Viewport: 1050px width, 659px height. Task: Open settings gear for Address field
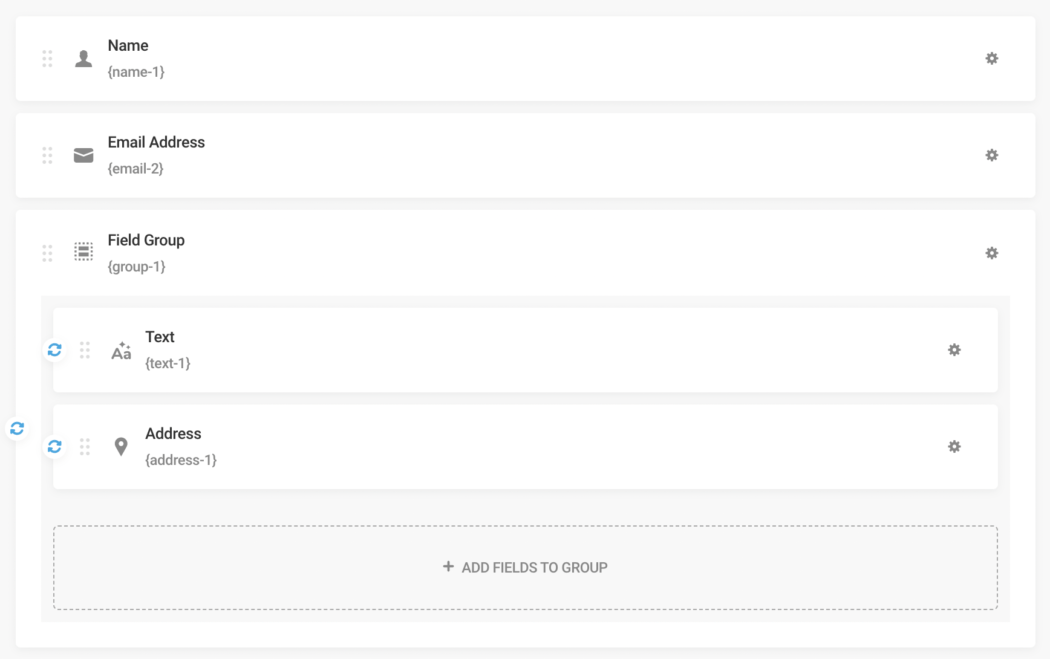(x=954, y=447)
